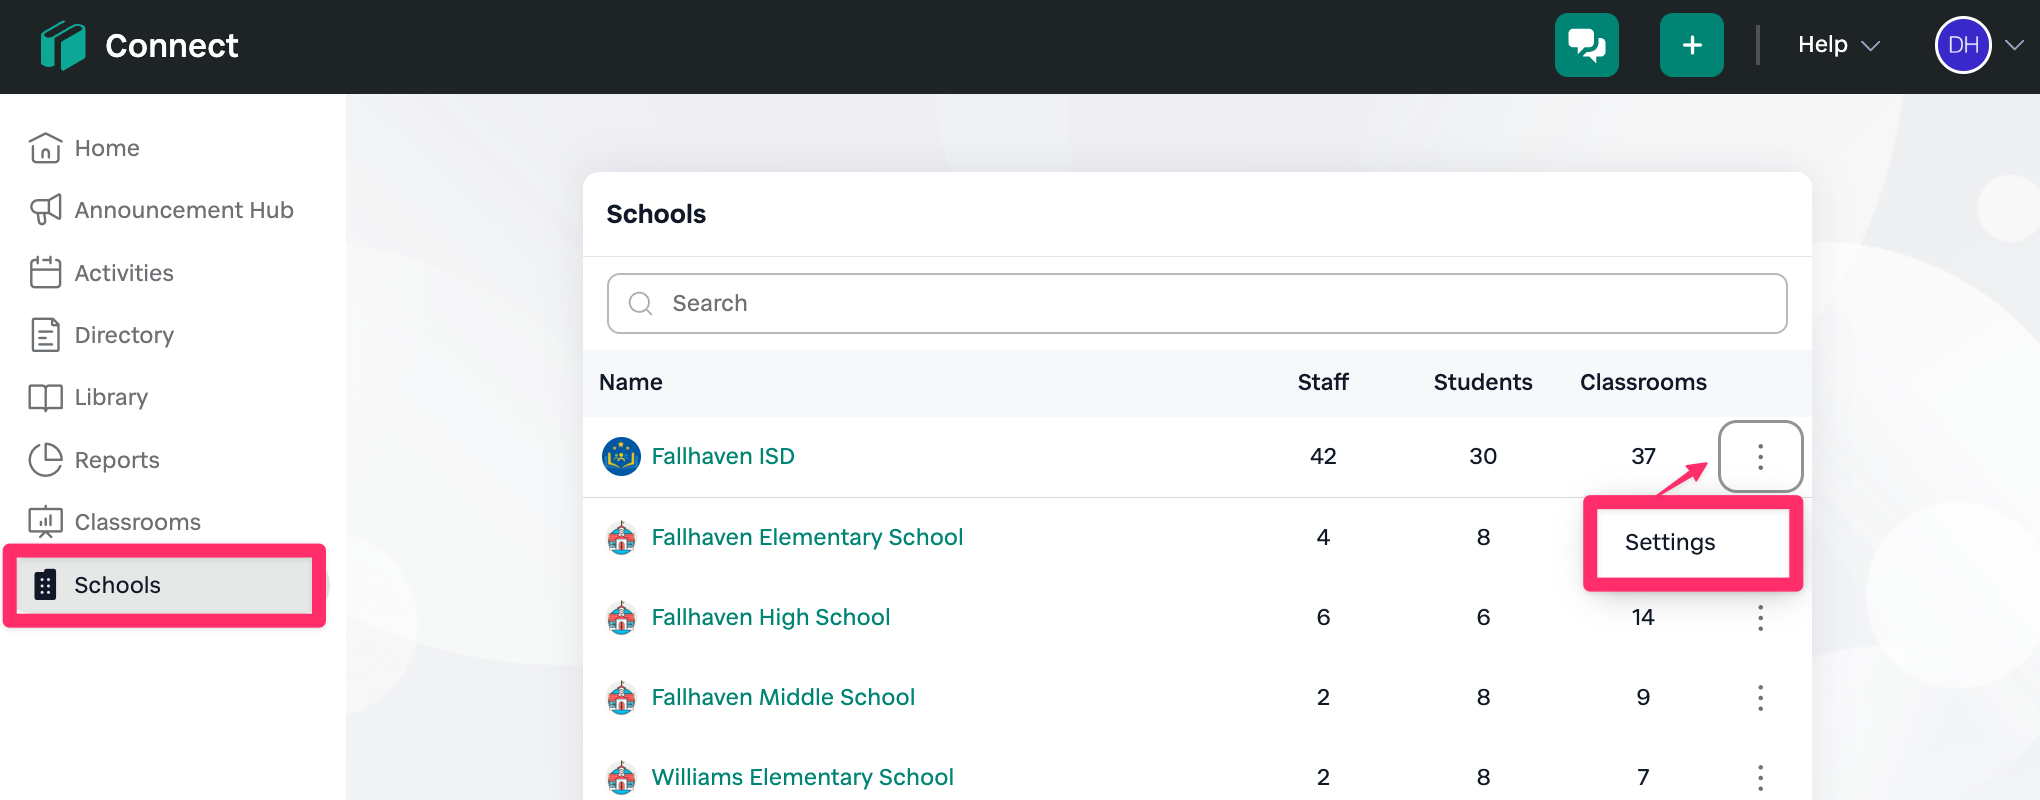Open Fallhaven Middle School options menu
The width and height of the screenshot is (2040, 800).
click(x=1760, y=697)
